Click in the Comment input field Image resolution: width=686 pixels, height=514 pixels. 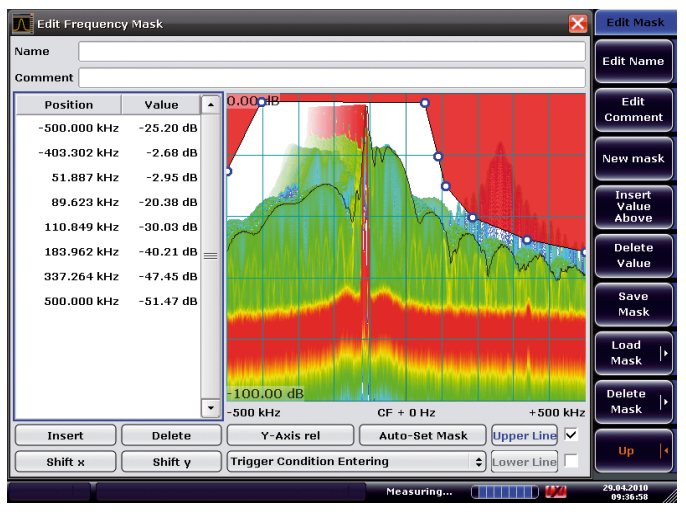pos(332,78)
